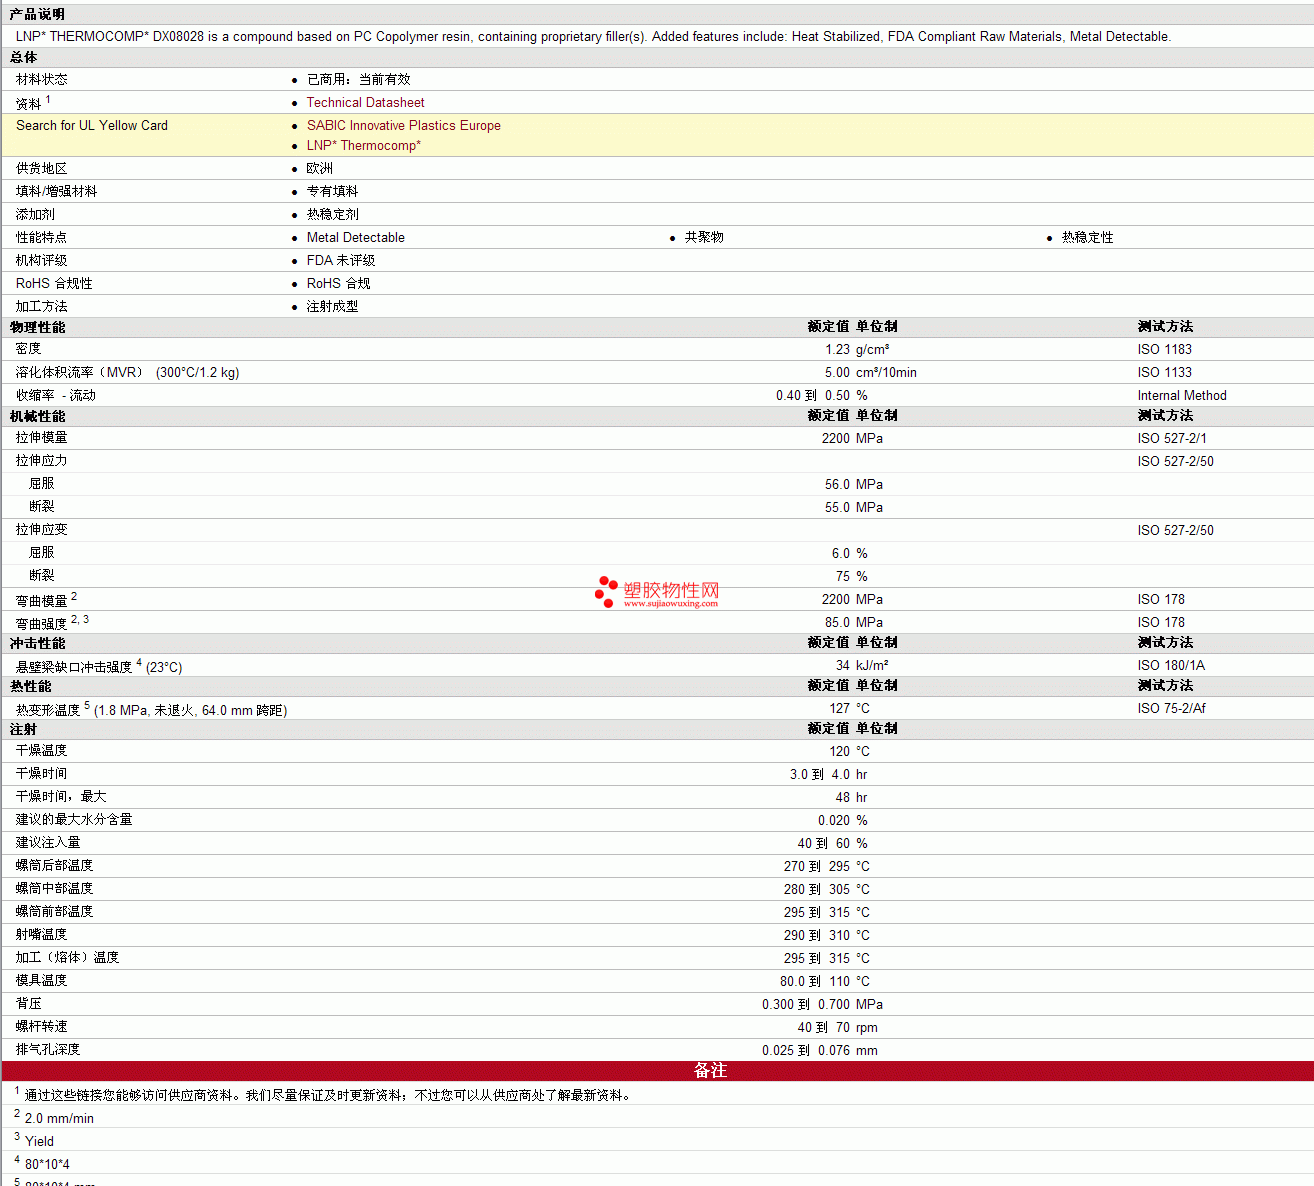Click the 射嘴温度 row label
1314x1186 pixels.
(41, 935)
